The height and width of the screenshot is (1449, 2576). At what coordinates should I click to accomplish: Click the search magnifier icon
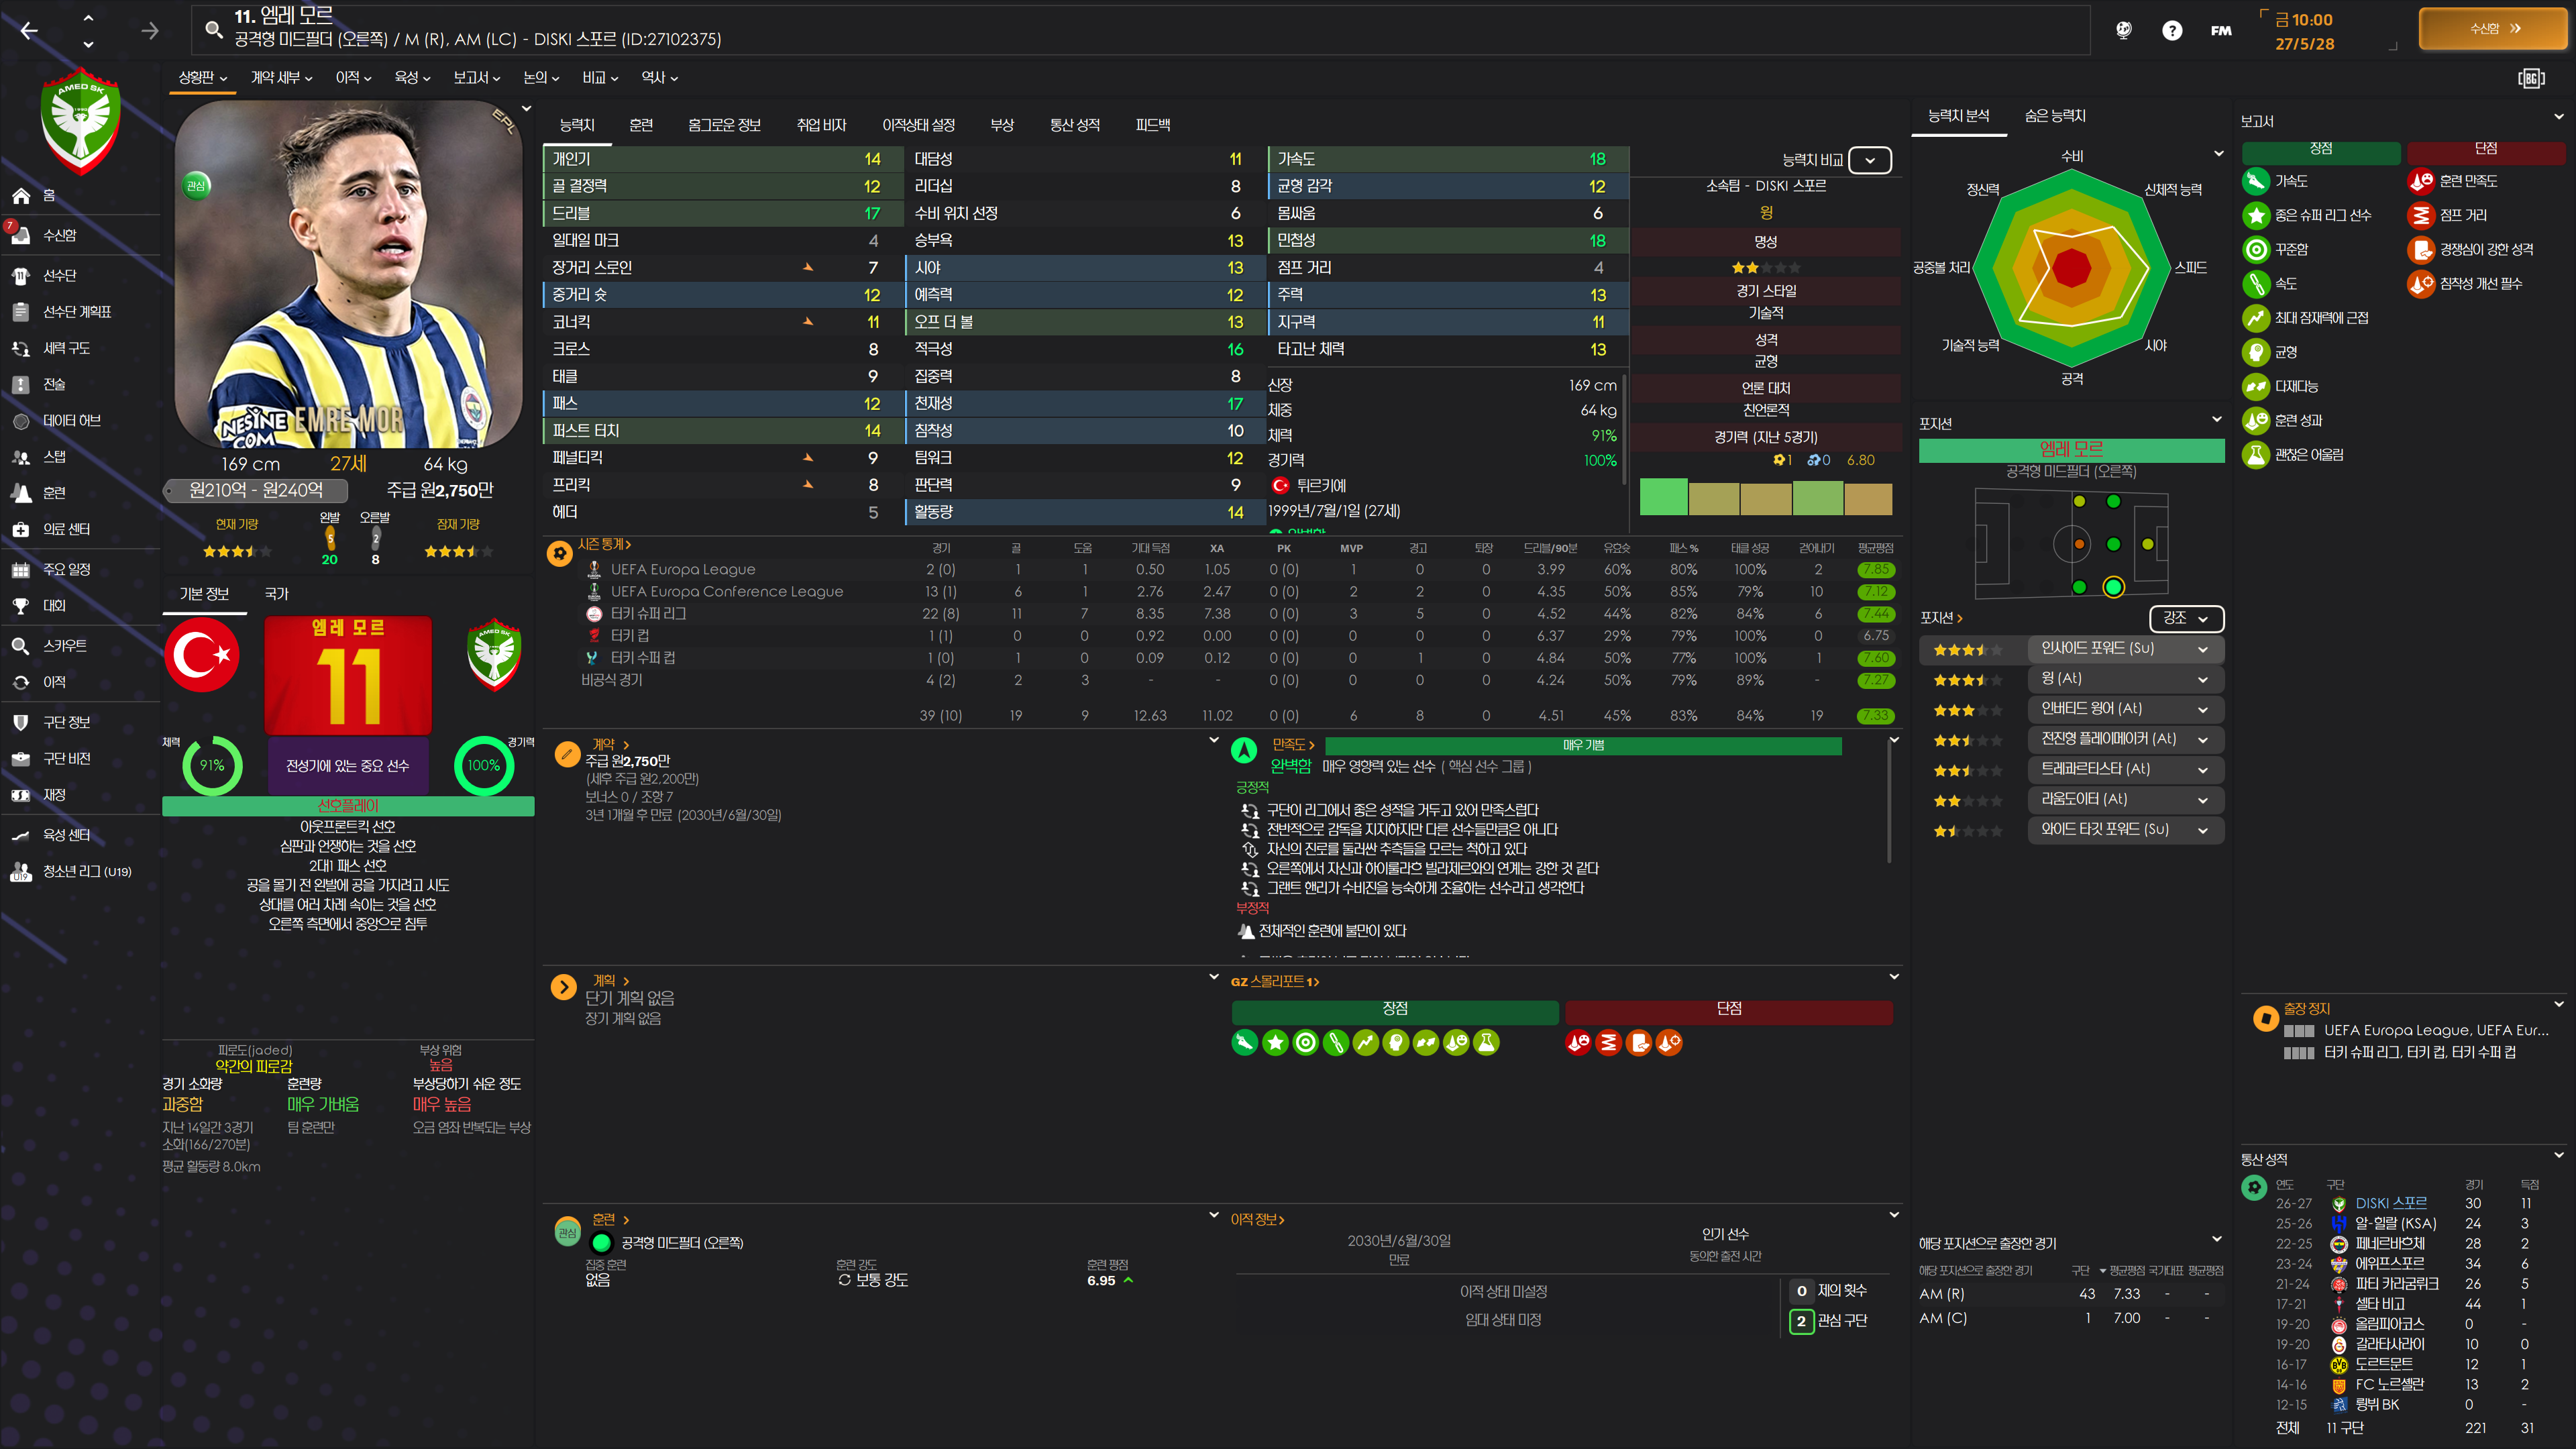pyautogui.click(x=213, y=29)
